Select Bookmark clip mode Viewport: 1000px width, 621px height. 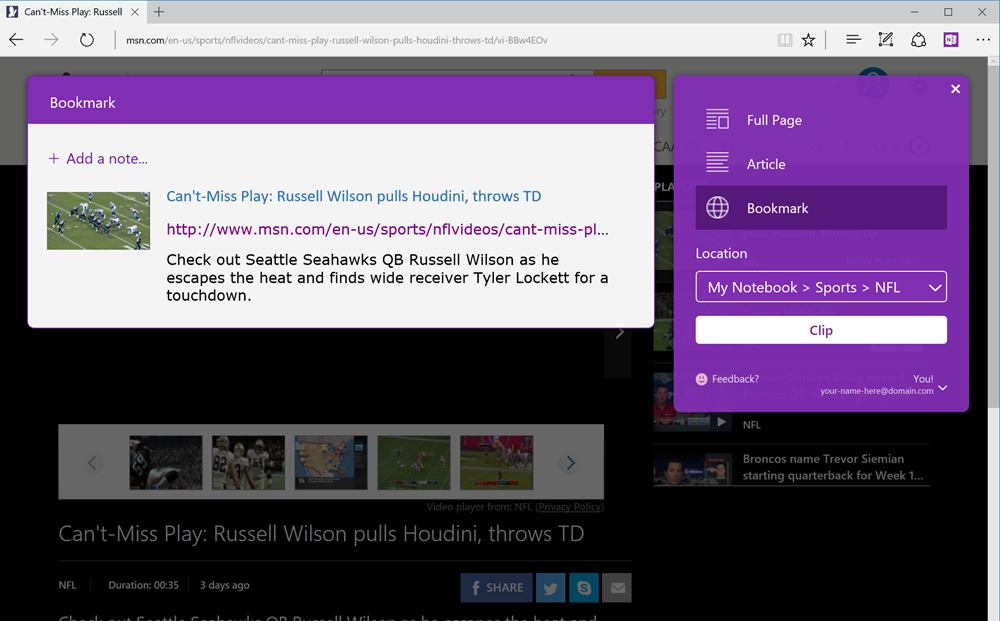[821, 208]
